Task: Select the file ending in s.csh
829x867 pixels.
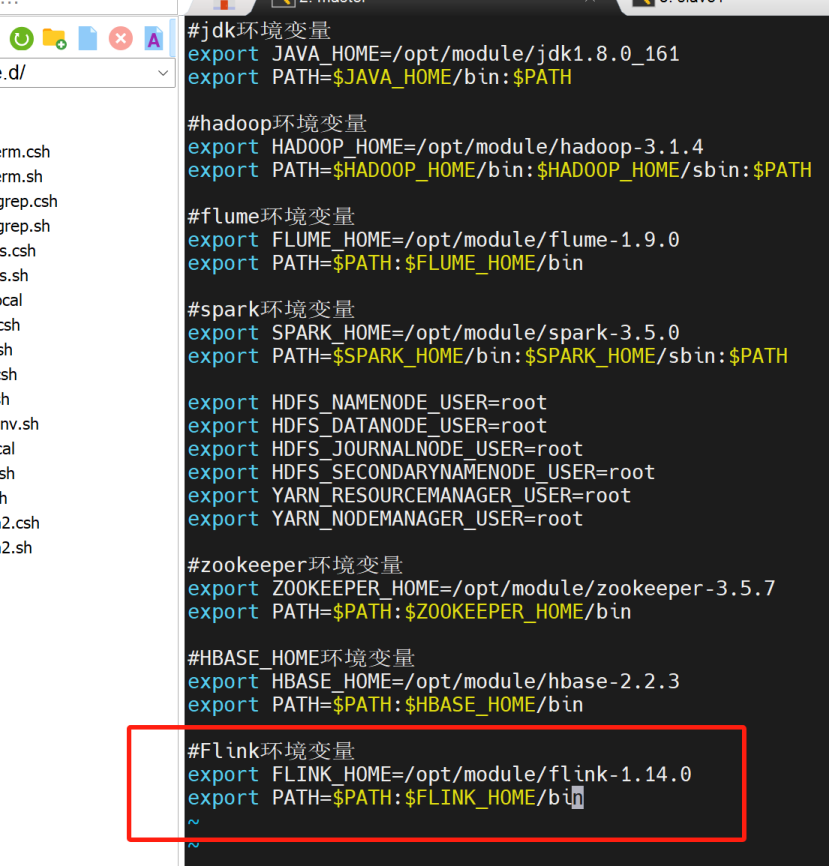Action: pyautogui.click(x=18, y=251)
